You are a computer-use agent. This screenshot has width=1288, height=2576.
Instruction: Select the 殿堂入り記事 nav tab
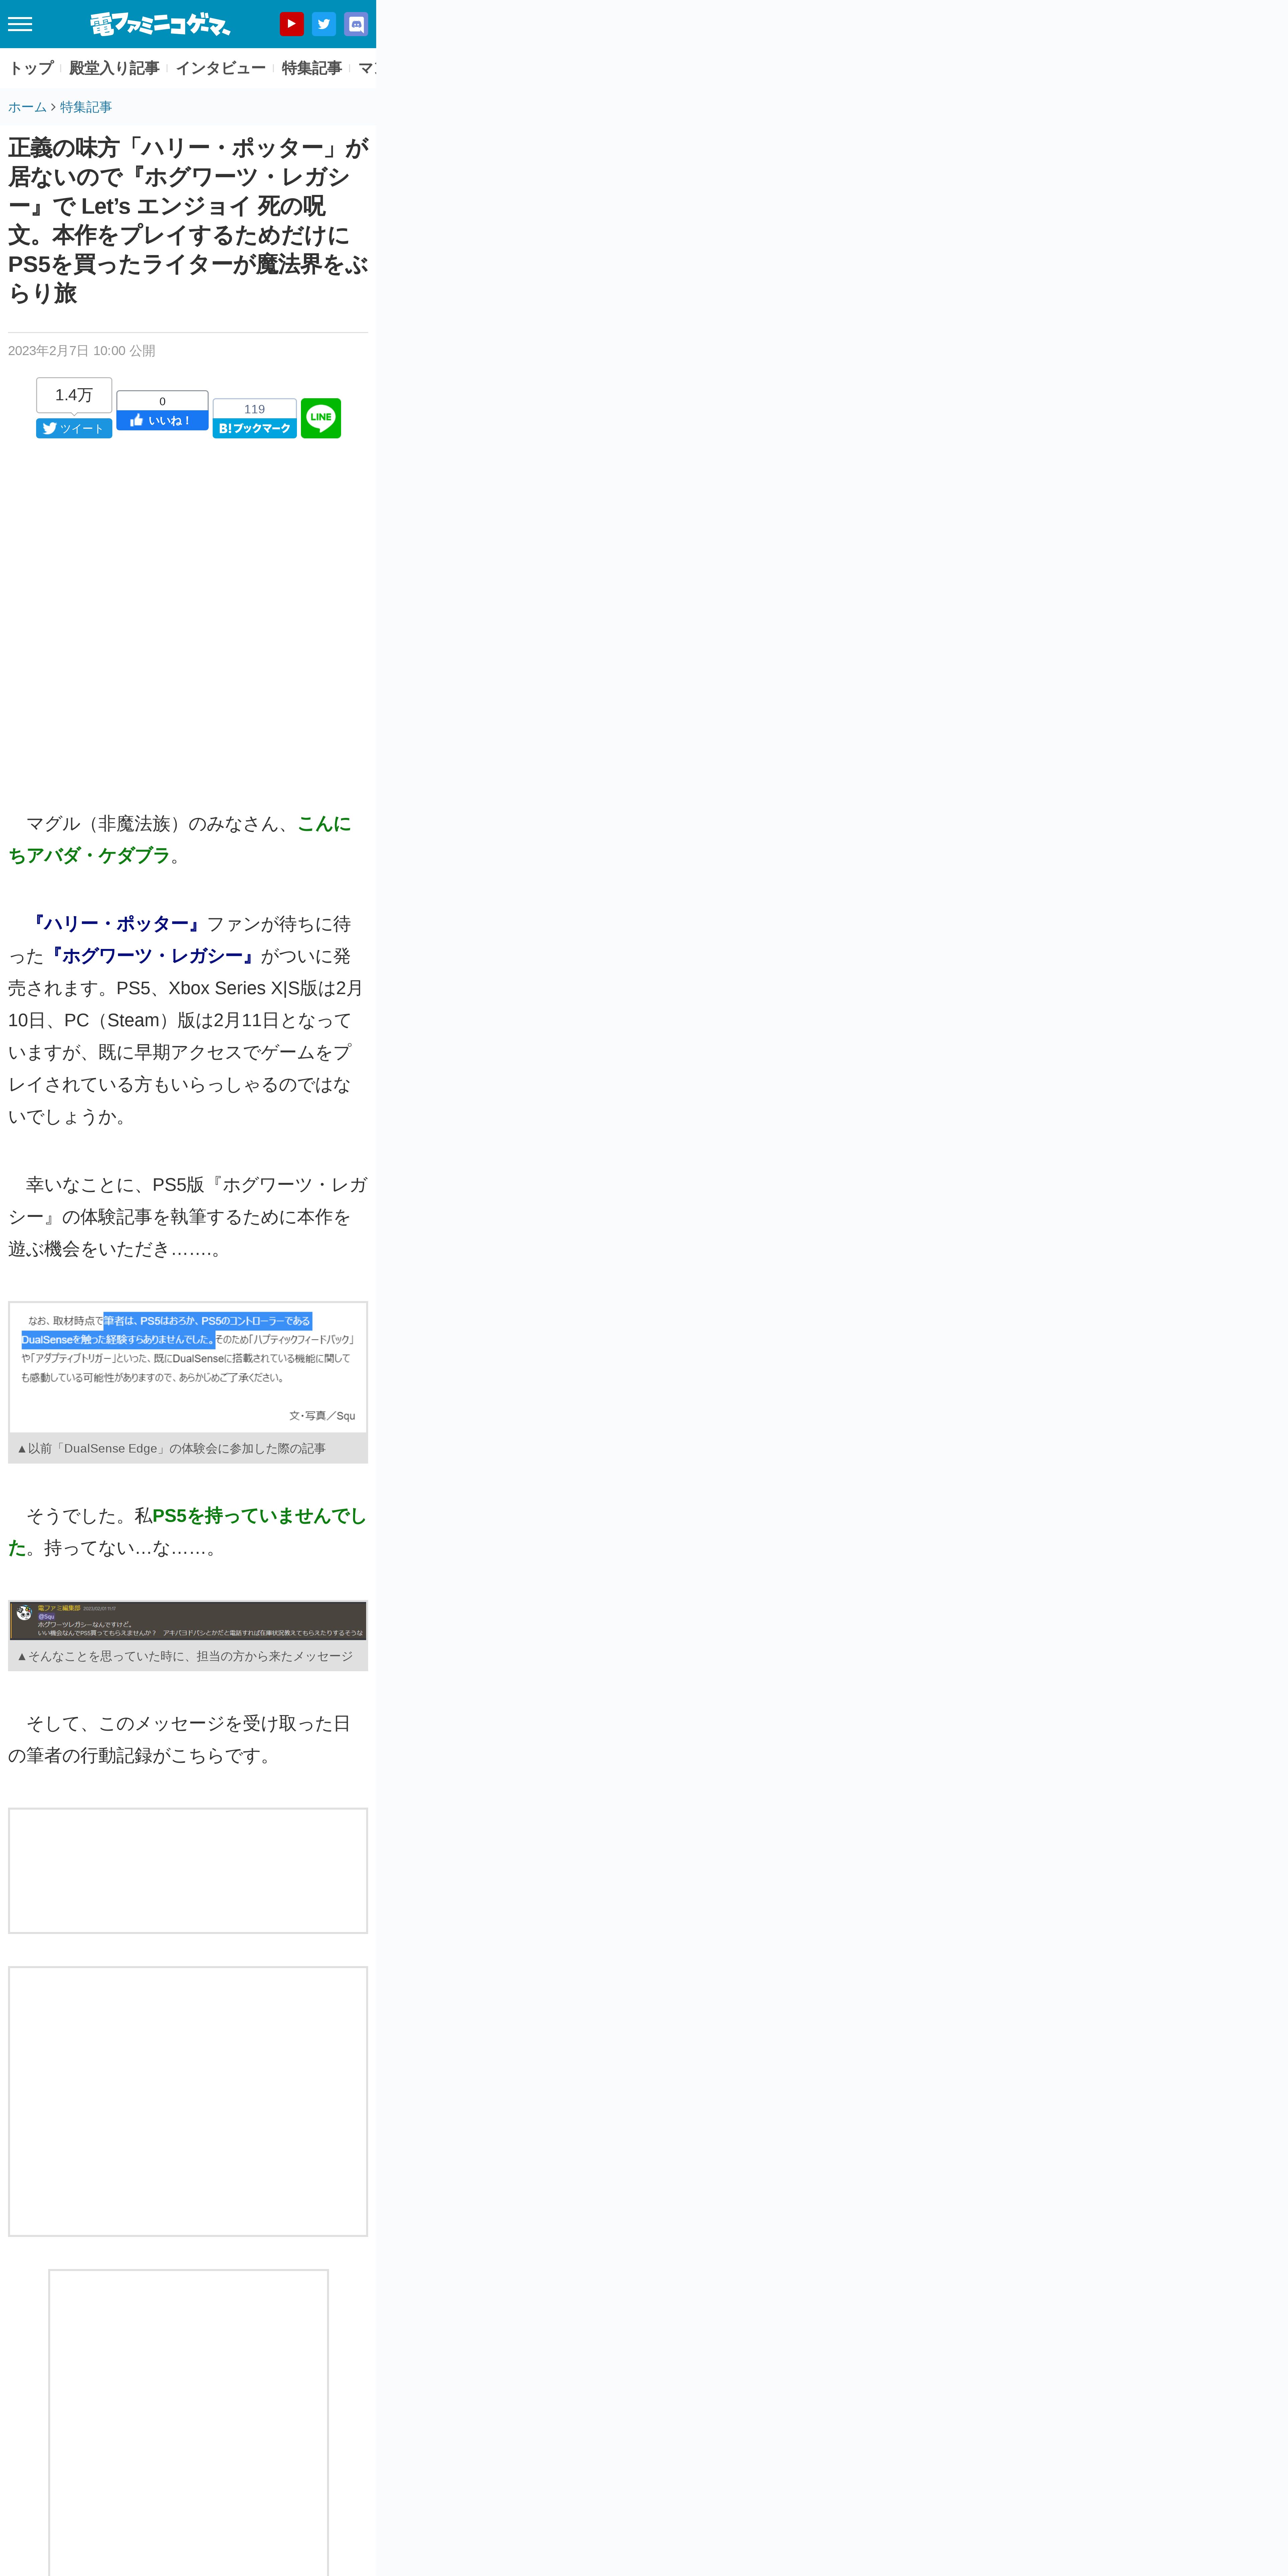tap(114, 68)
